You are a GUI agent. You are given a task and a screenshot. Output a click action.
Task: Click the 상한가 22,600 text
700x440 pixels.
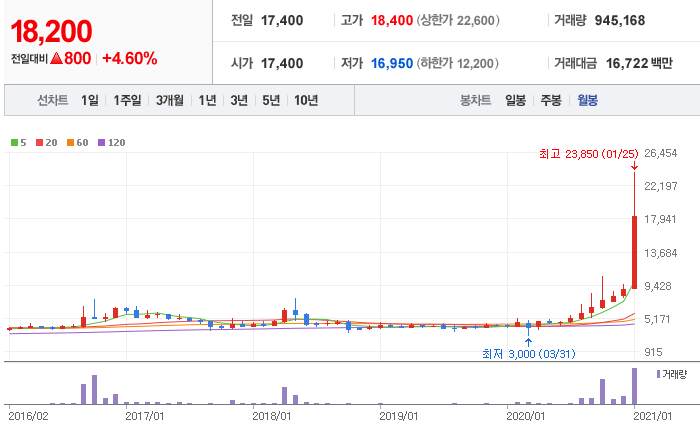pyautogui.click(x=458, y=21)
